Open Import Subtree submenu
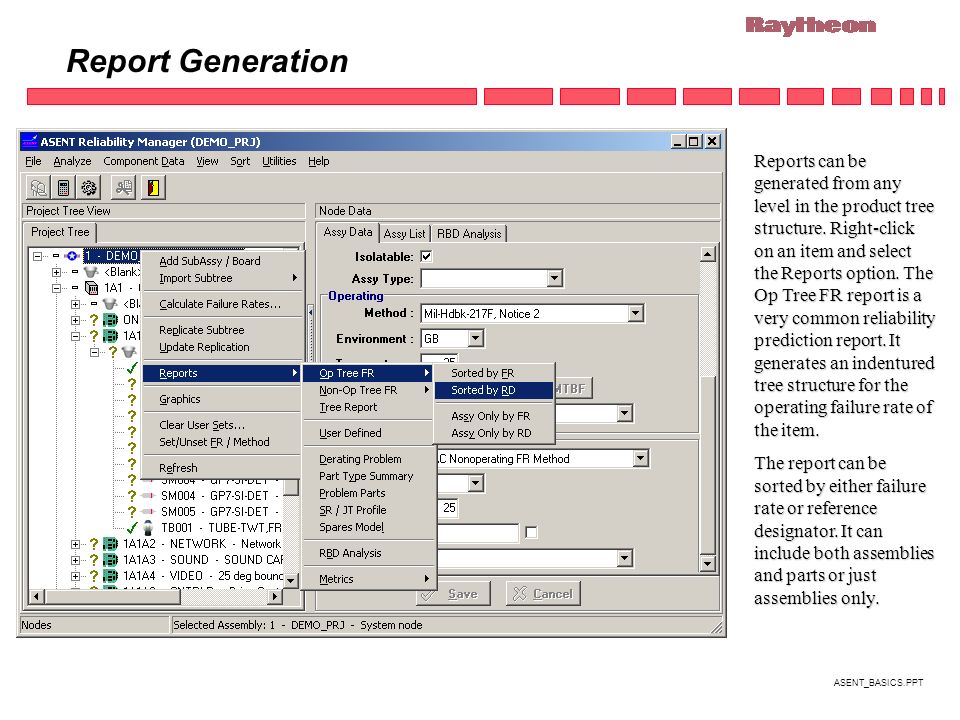 click(x=223, y=278)
